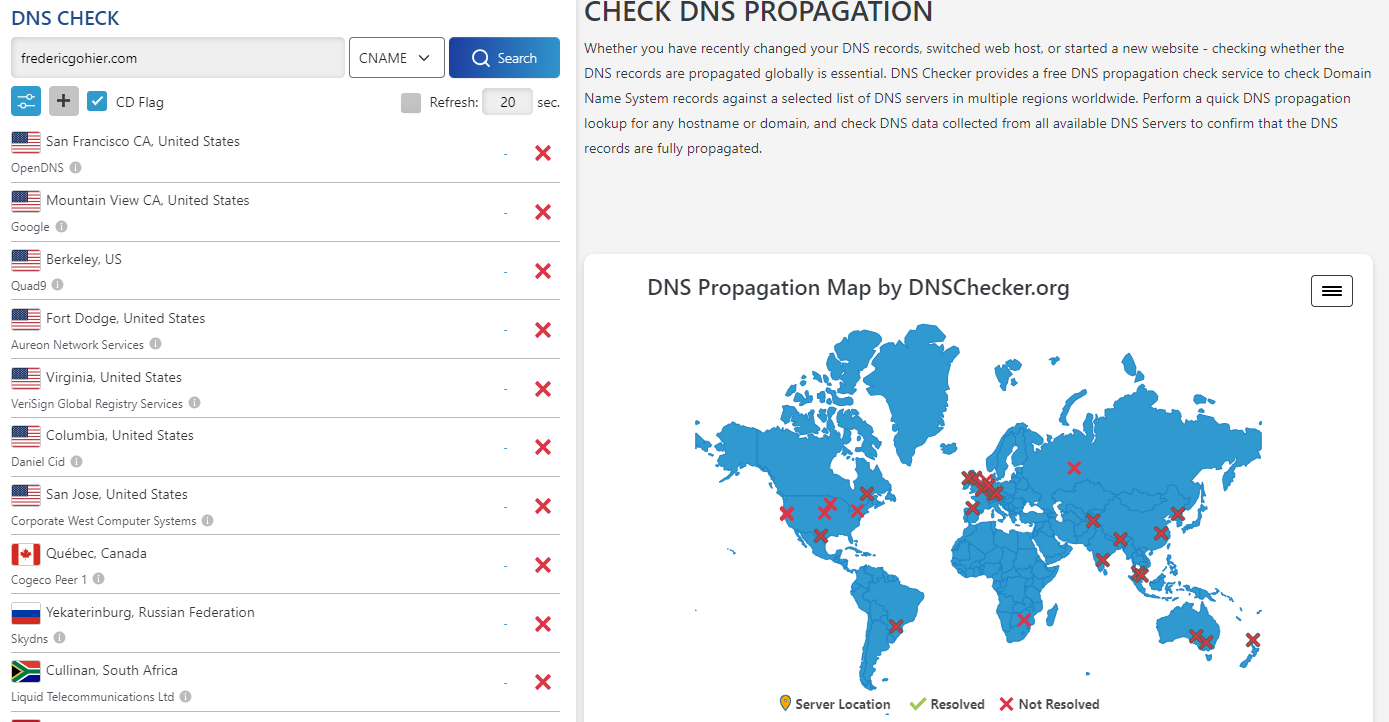Click the plus add-server icon
This screenshot has height=722, width=1389.
(x=64, y=101)
